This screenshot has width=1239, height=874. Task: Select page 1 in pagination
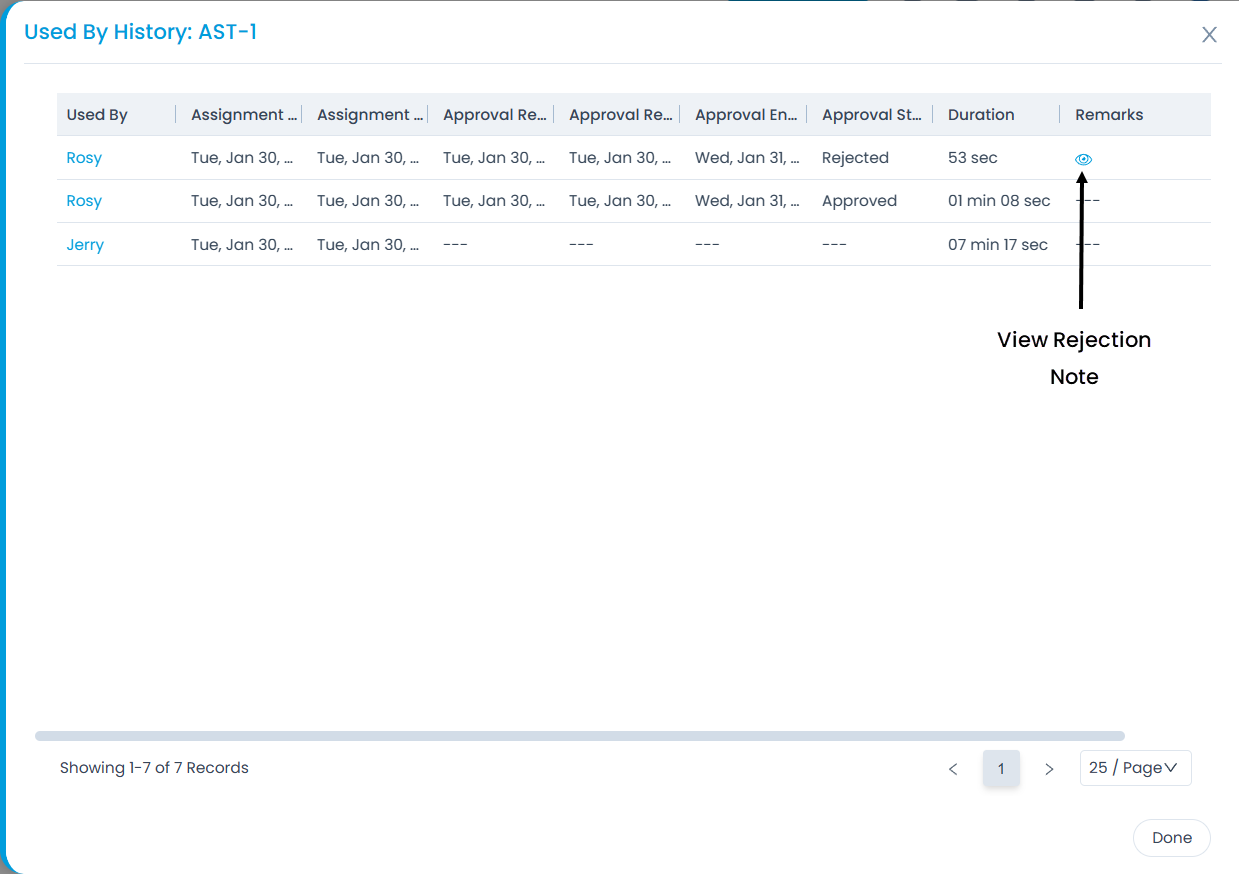(x=1001, y=769)
